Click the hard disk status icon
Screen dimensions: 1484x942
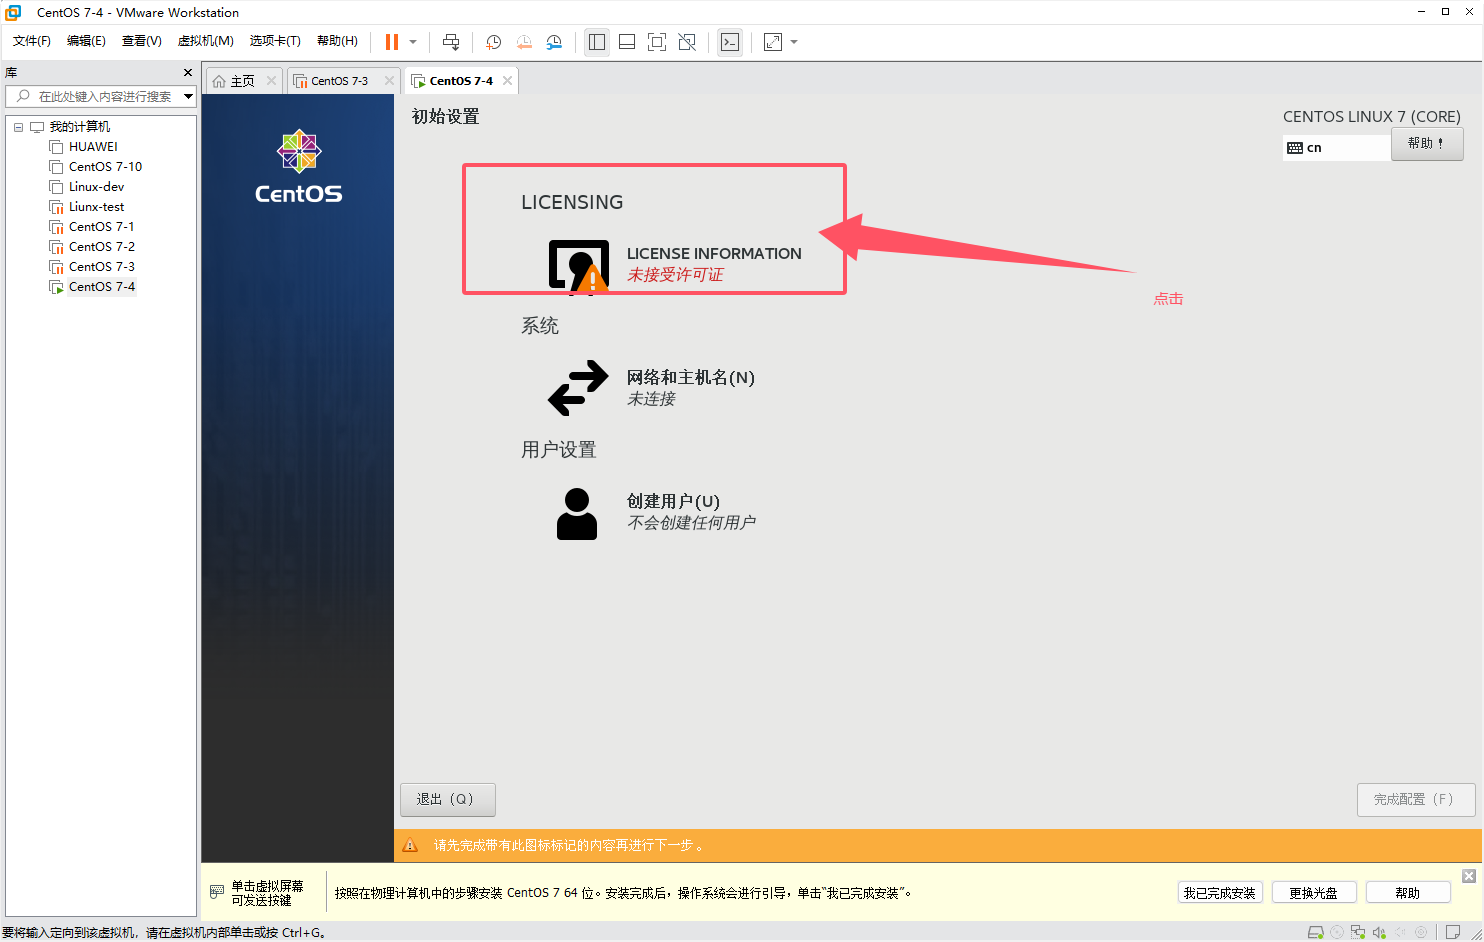pyautogui.click(x=1316, y=932)
